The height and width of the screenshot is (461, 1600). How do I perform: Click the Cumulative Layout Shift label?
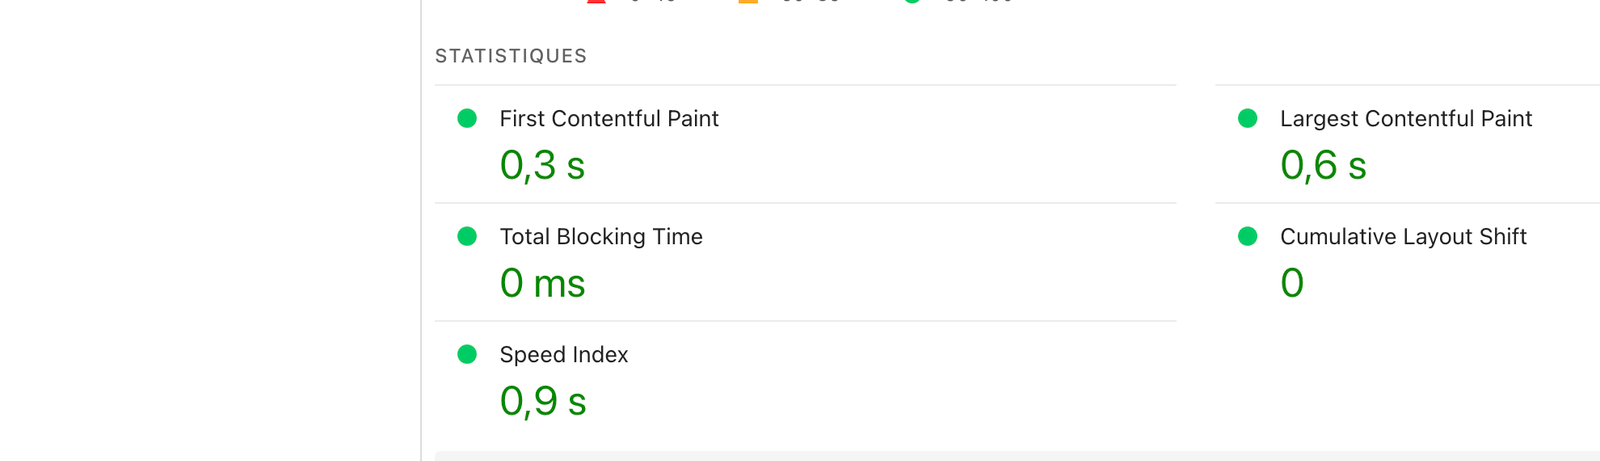(1403, 237)
